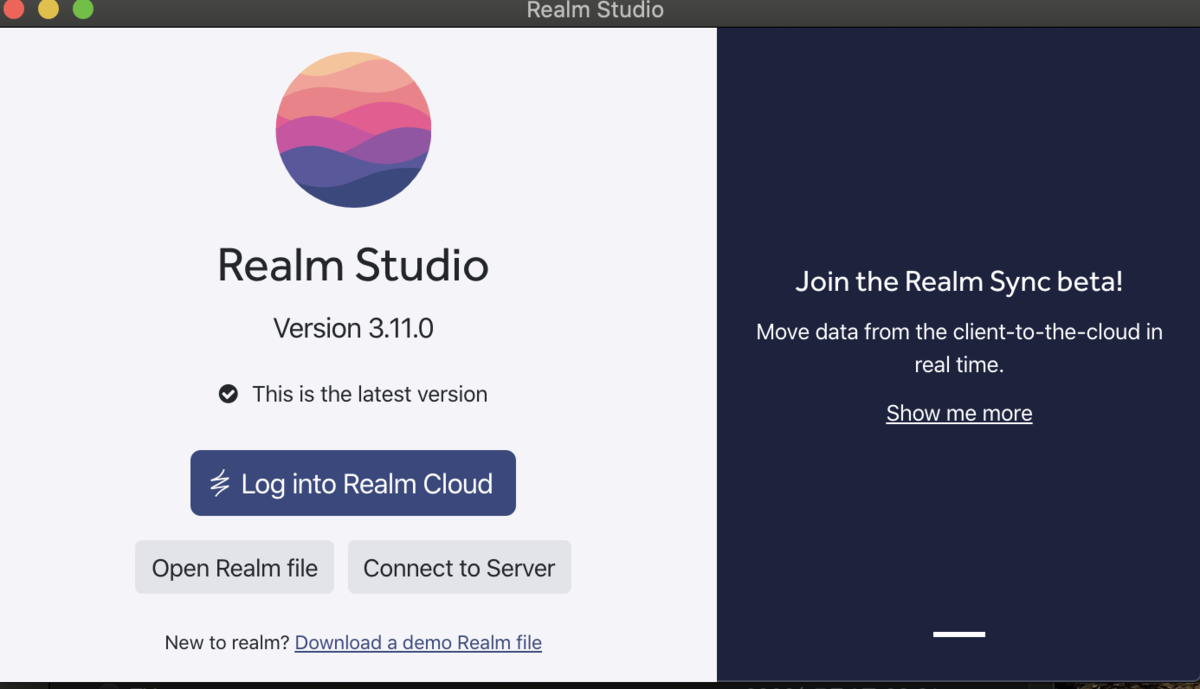This screenshot has width=1200, height=689.
Task: Click the latest version checkmark icon
Action: [228, 394]
